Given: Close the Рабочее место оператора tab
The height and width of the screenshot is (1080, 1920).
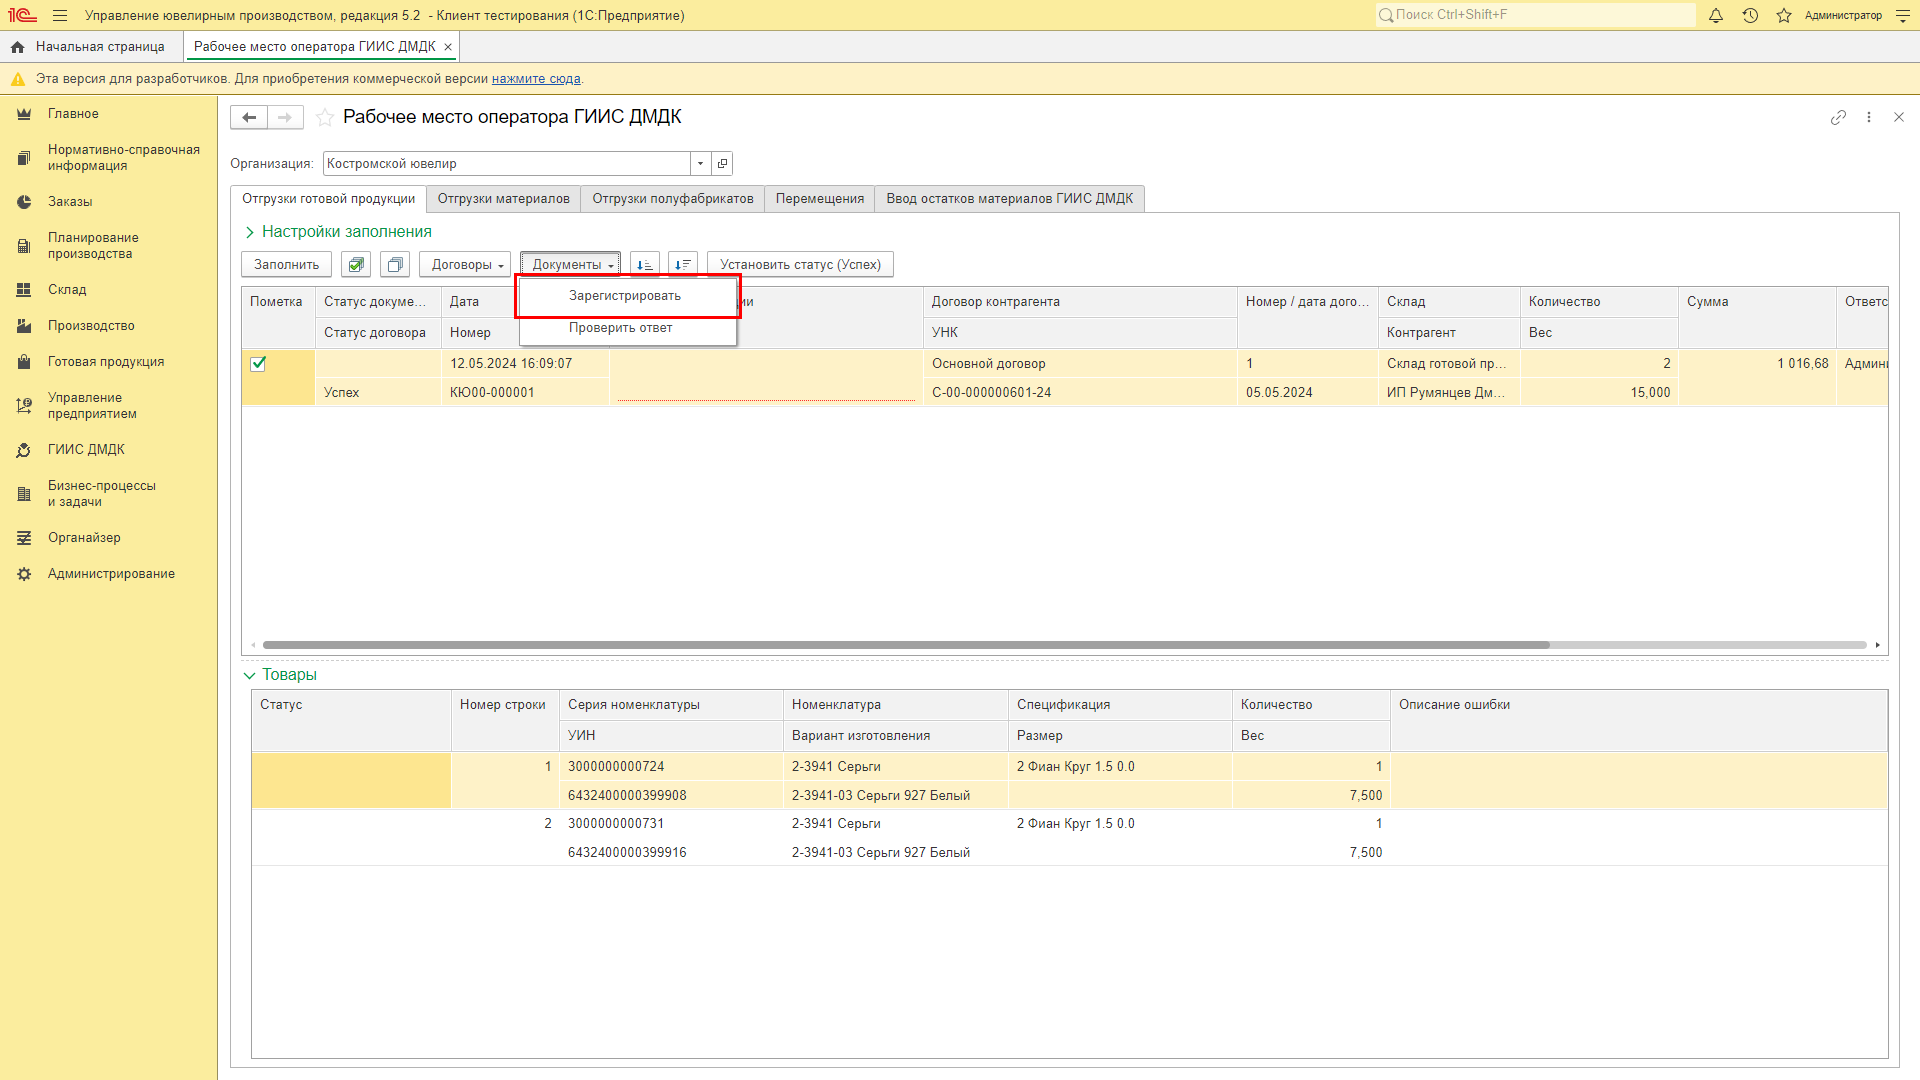Looking at the screenshot, I should (x=448, y=47).
